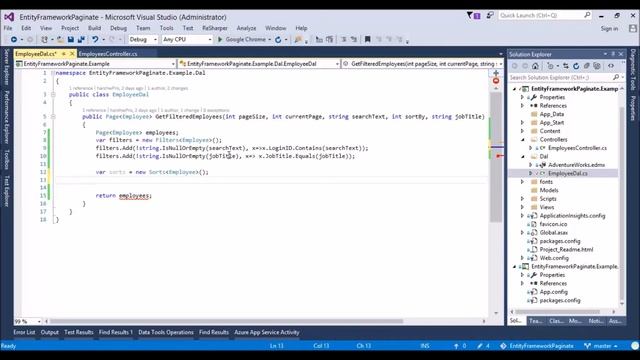Image resolution: width=640 pixels, height=360 pixels.
Task: Open the Server Explorer side tab
Action: pyautogui.click(x=7, y=67)
